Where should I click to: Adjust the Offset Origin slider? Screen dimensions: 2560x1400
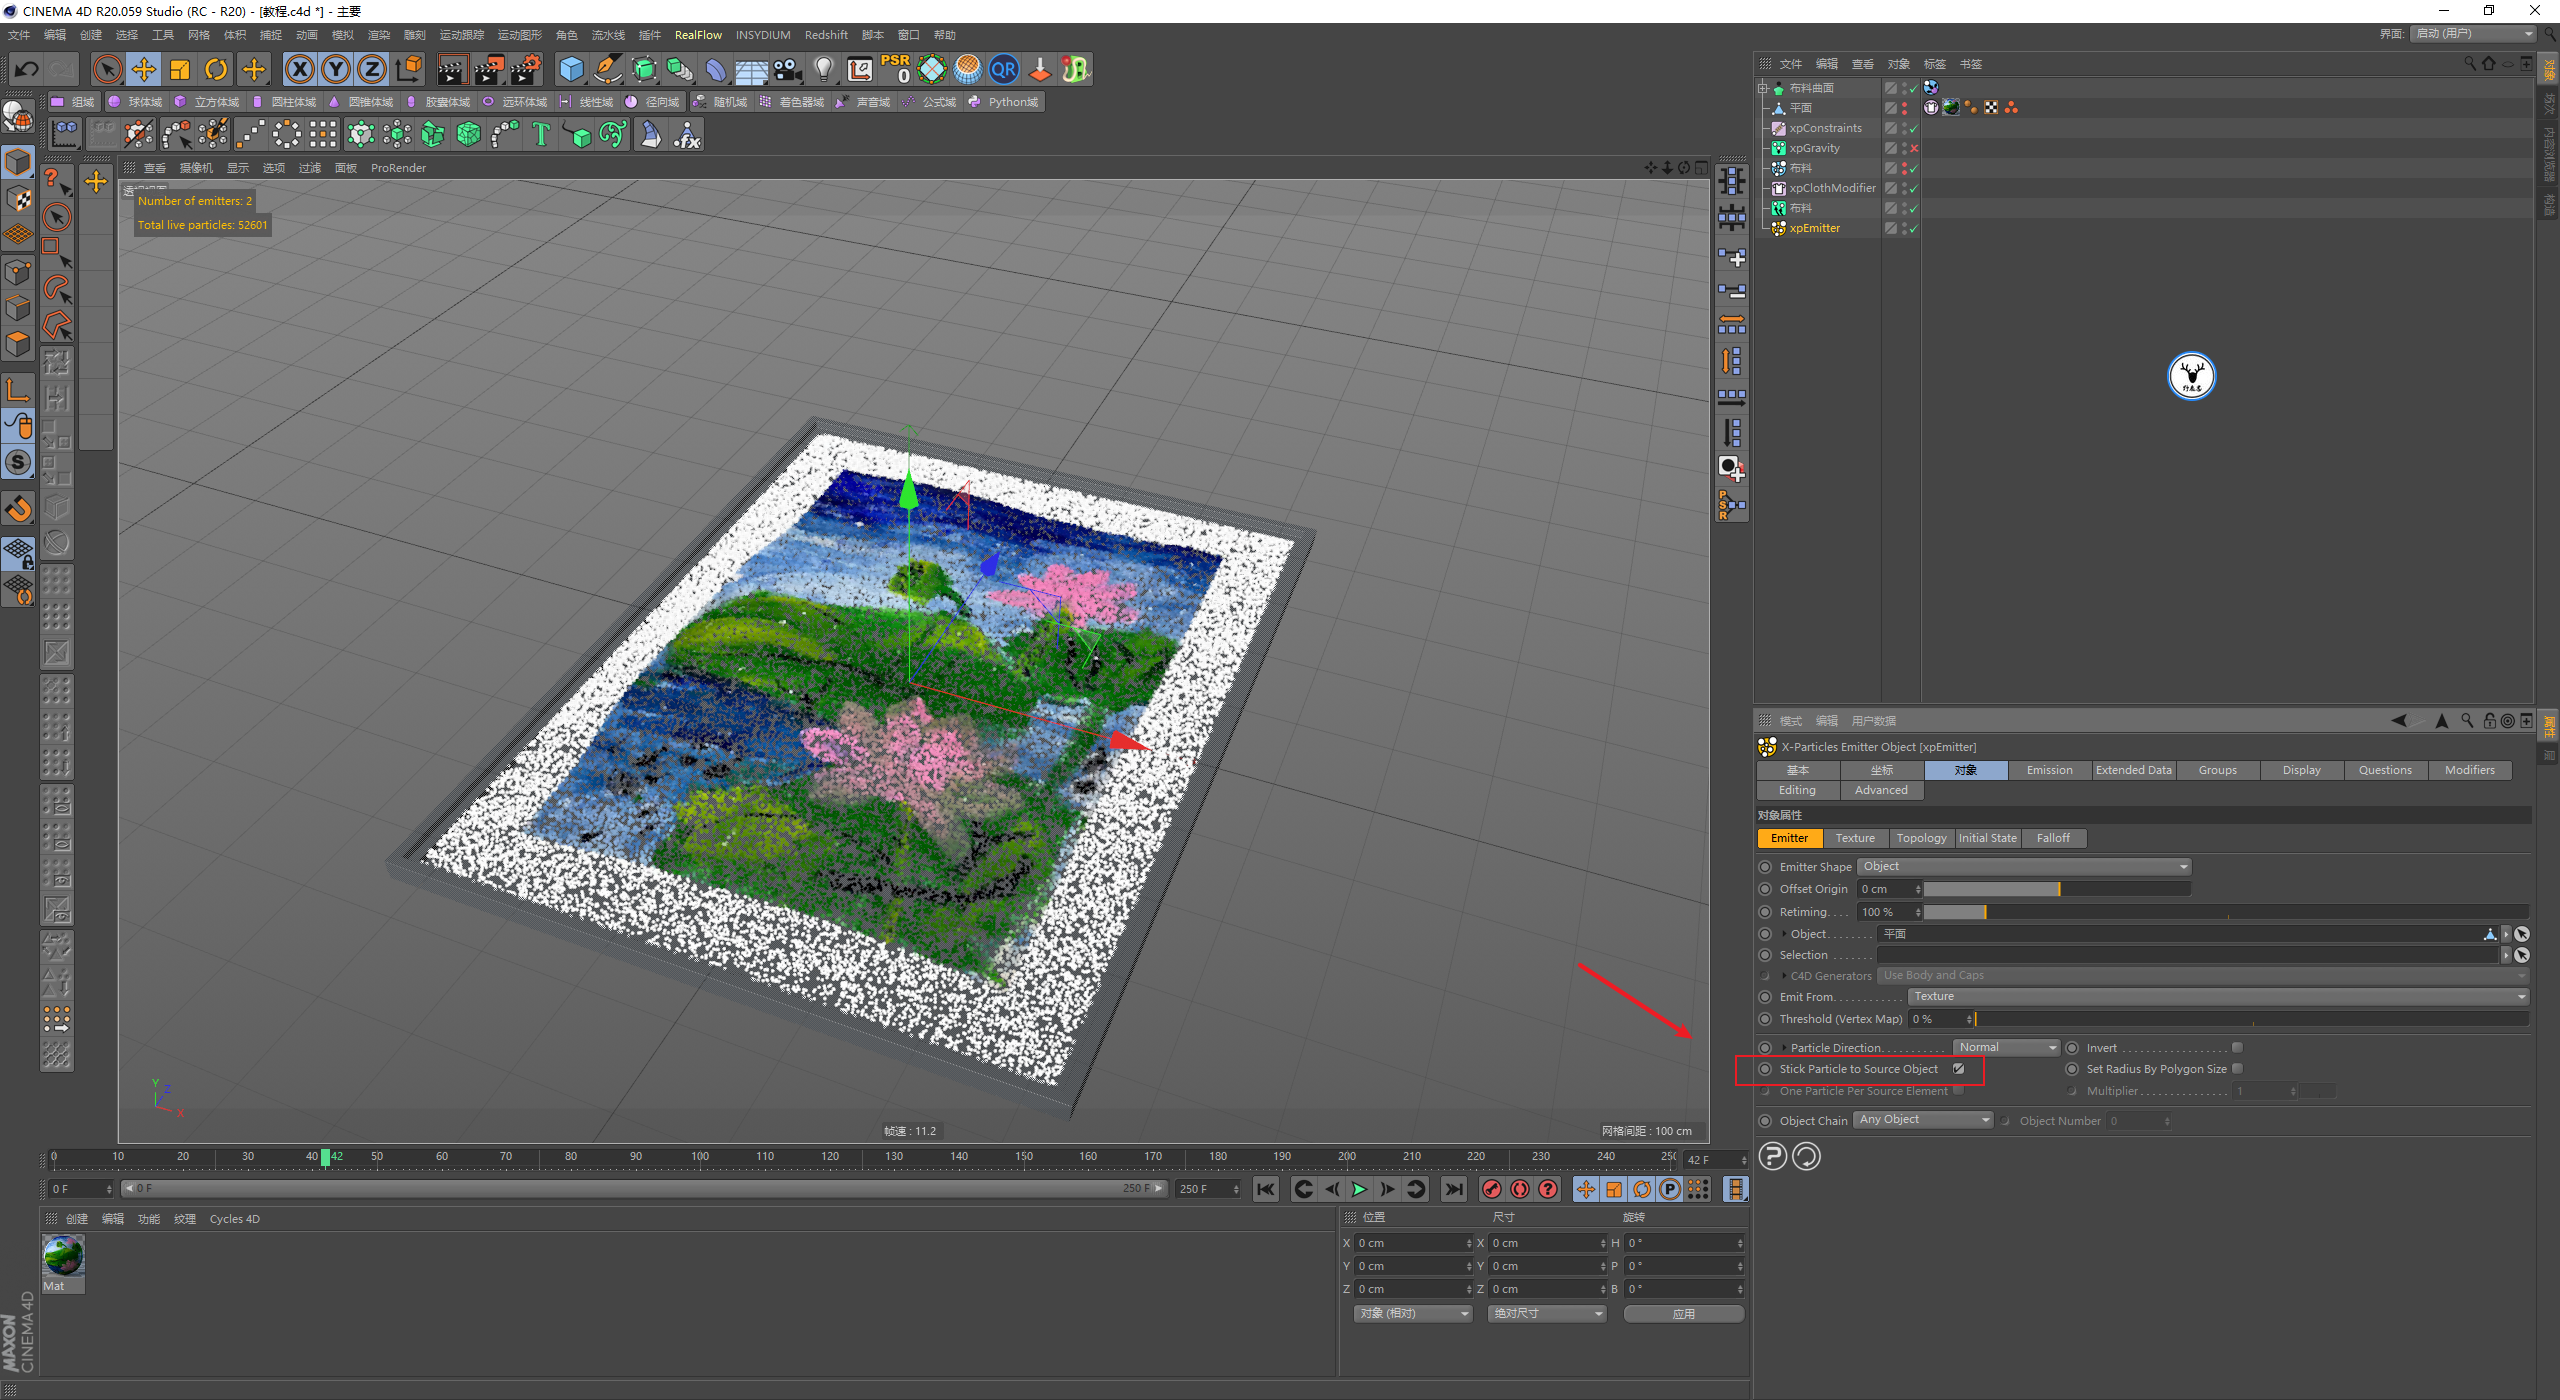(2057, 889)
